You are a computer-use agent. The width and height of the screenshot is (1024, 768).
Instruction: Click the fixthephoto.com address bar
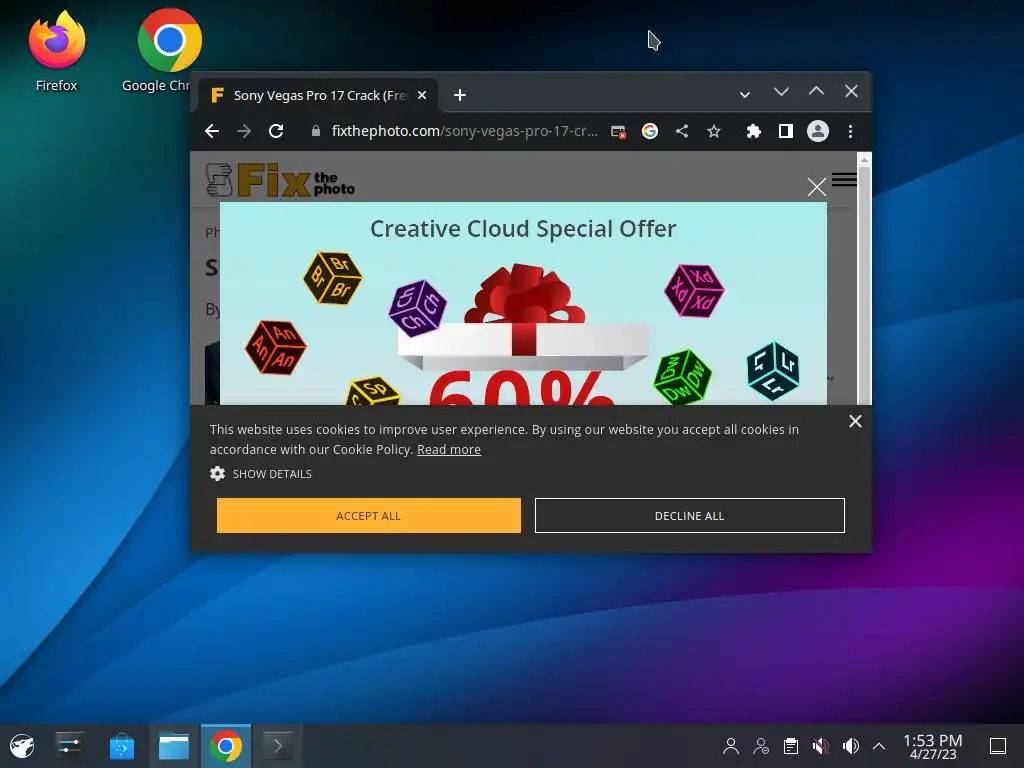[464, 131]
